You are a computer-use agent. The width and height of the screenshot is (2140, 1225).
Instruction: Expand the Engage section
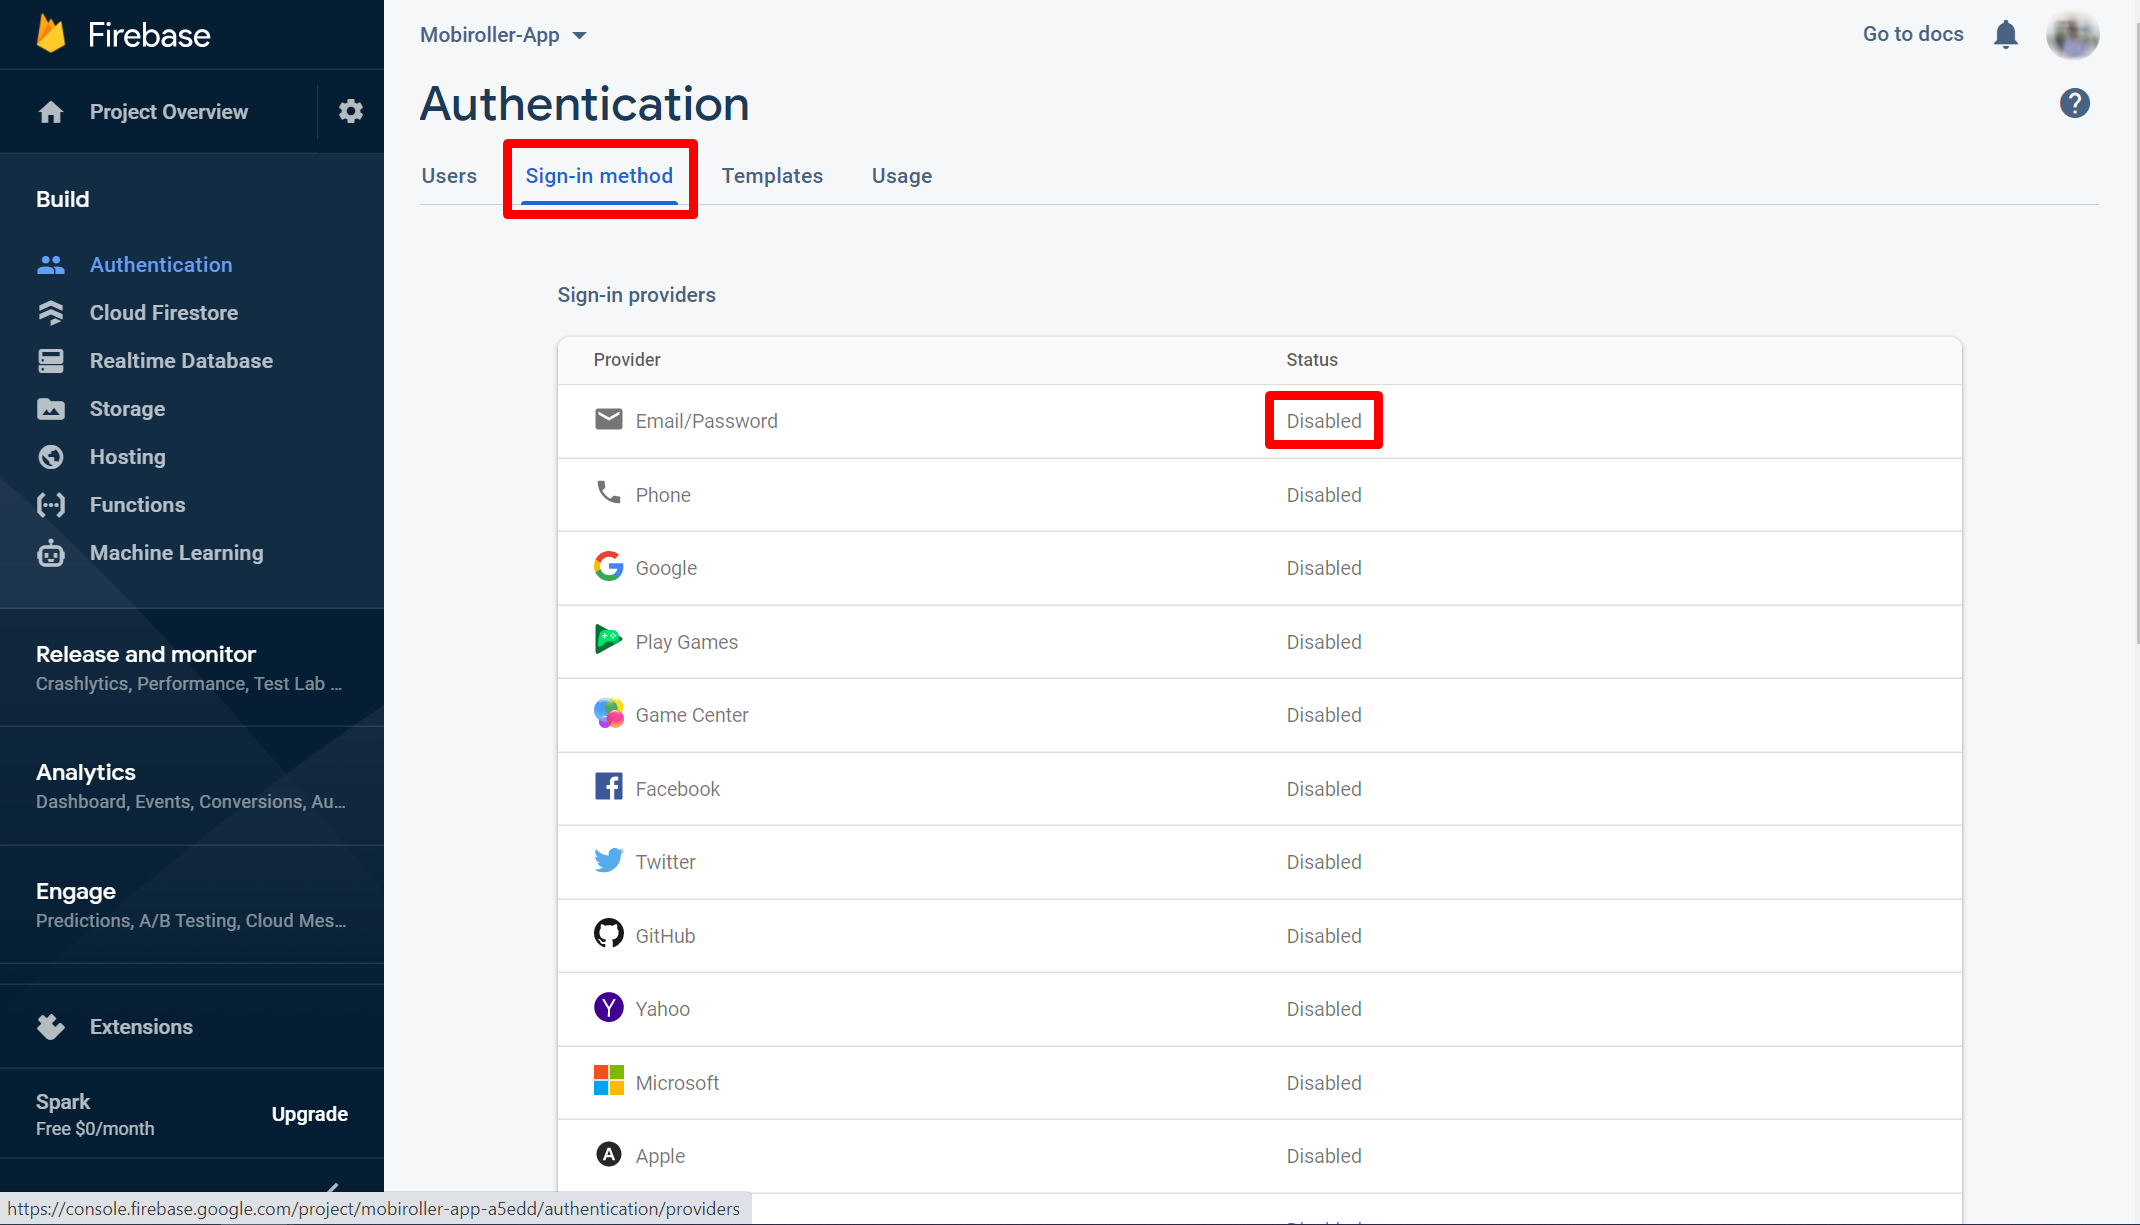[x=192, y=905]
